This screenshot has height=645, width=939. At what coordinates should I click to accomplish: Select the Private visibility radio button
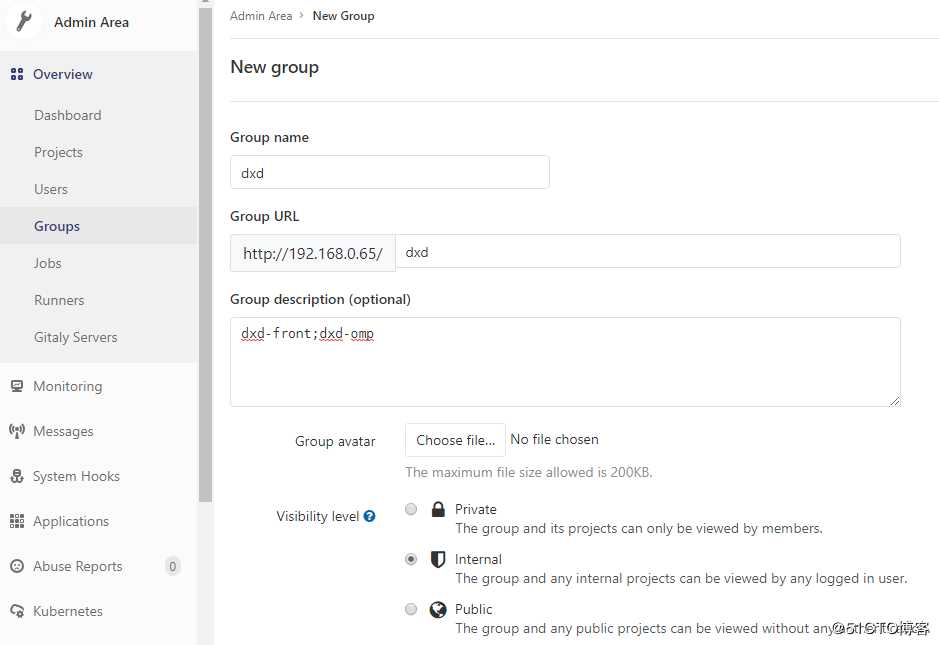click(411, 509)
